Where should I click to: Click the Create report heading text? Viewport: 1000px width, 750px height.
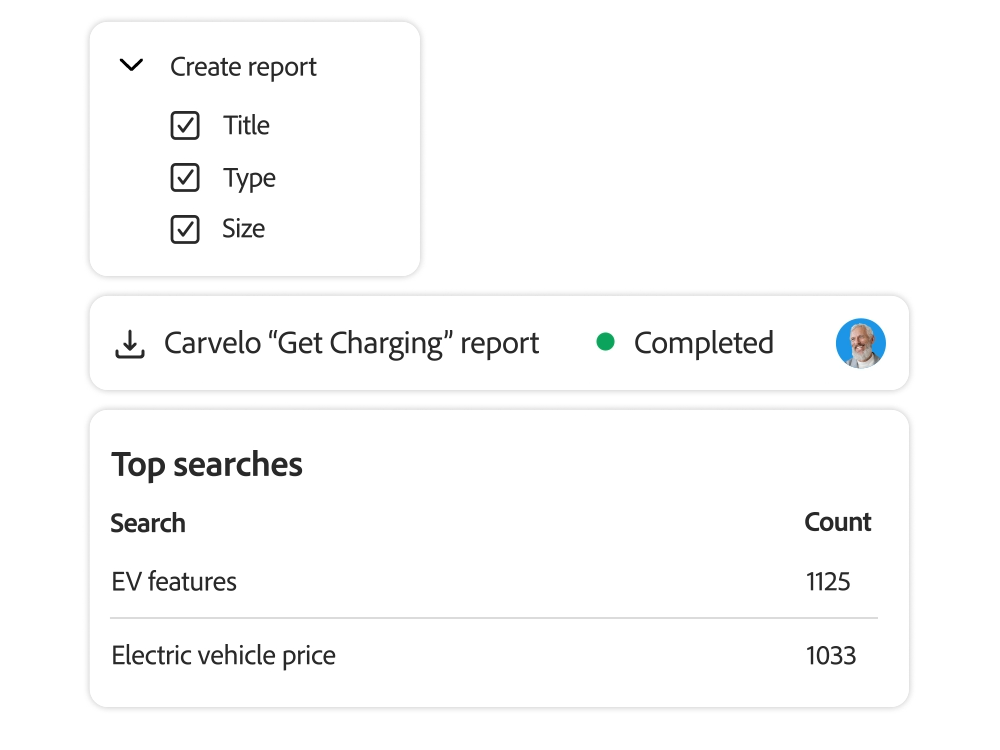click(243, 67)
